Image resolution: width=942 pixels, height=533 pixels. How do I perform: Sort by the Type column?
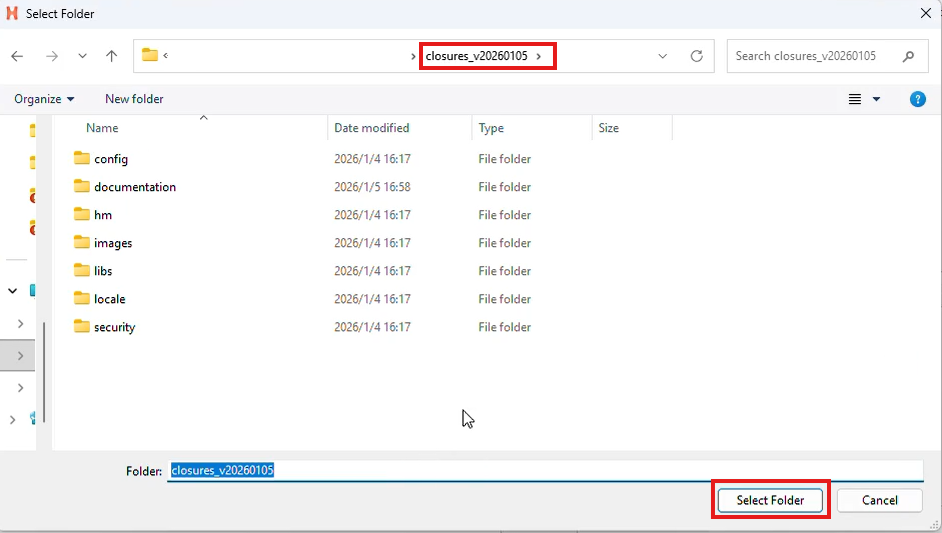491,127
